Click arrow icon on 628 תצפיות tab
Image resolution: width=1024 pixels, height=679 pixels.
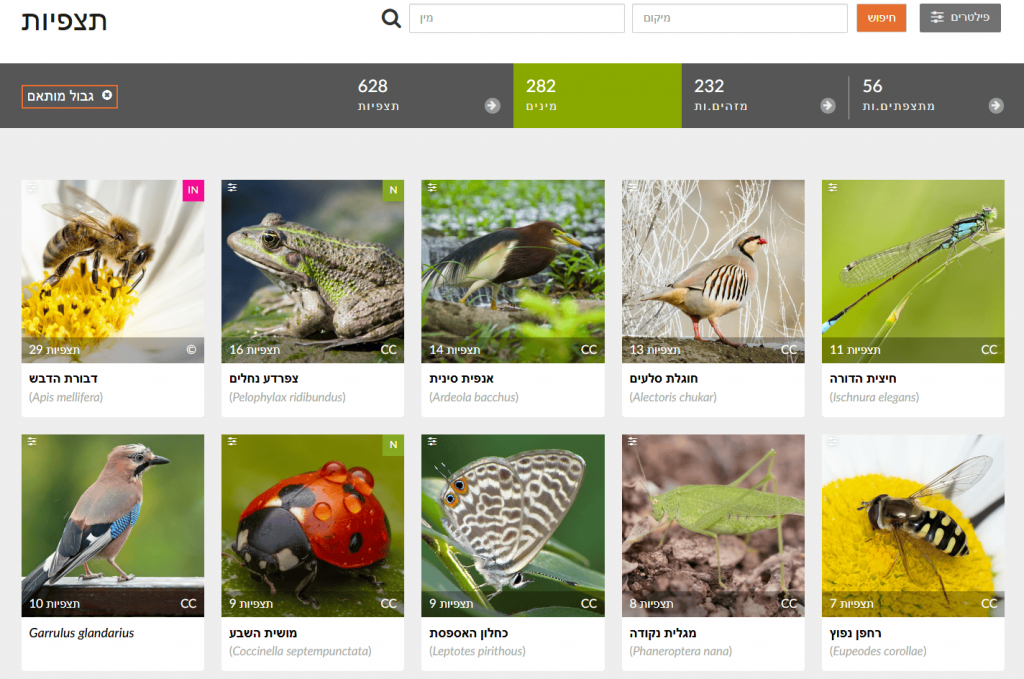click(x=492, y=106)
